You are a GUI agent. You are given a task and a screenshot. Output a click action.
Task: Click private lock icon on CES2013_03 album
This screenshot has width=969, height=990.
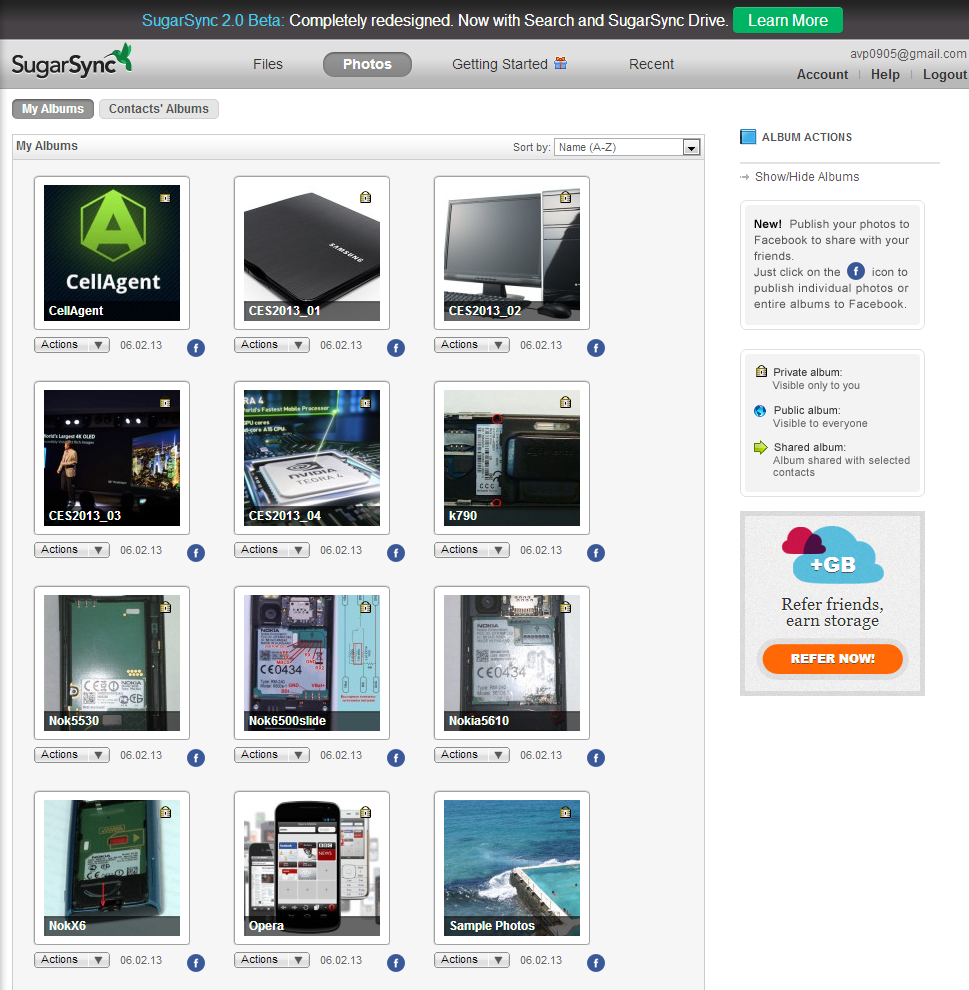pos(165,402)
